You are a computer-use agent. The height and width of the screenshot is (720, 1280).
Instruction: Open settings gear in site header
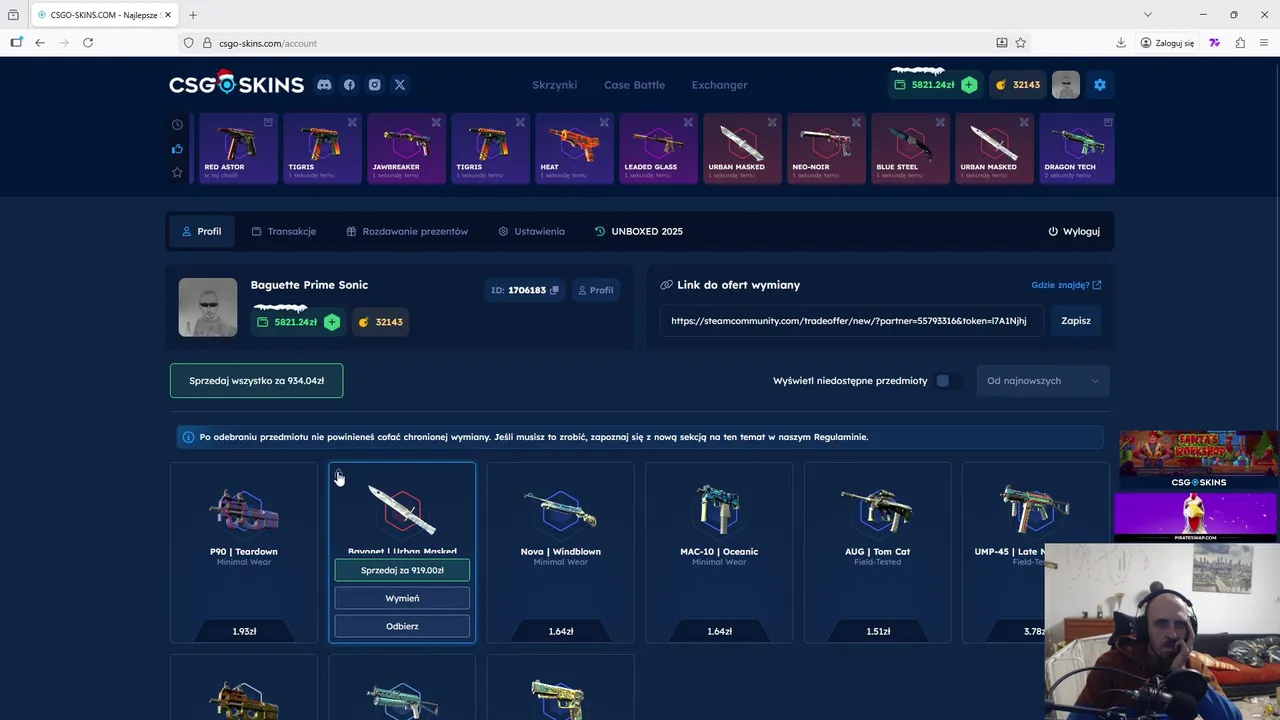(1100, 85)
